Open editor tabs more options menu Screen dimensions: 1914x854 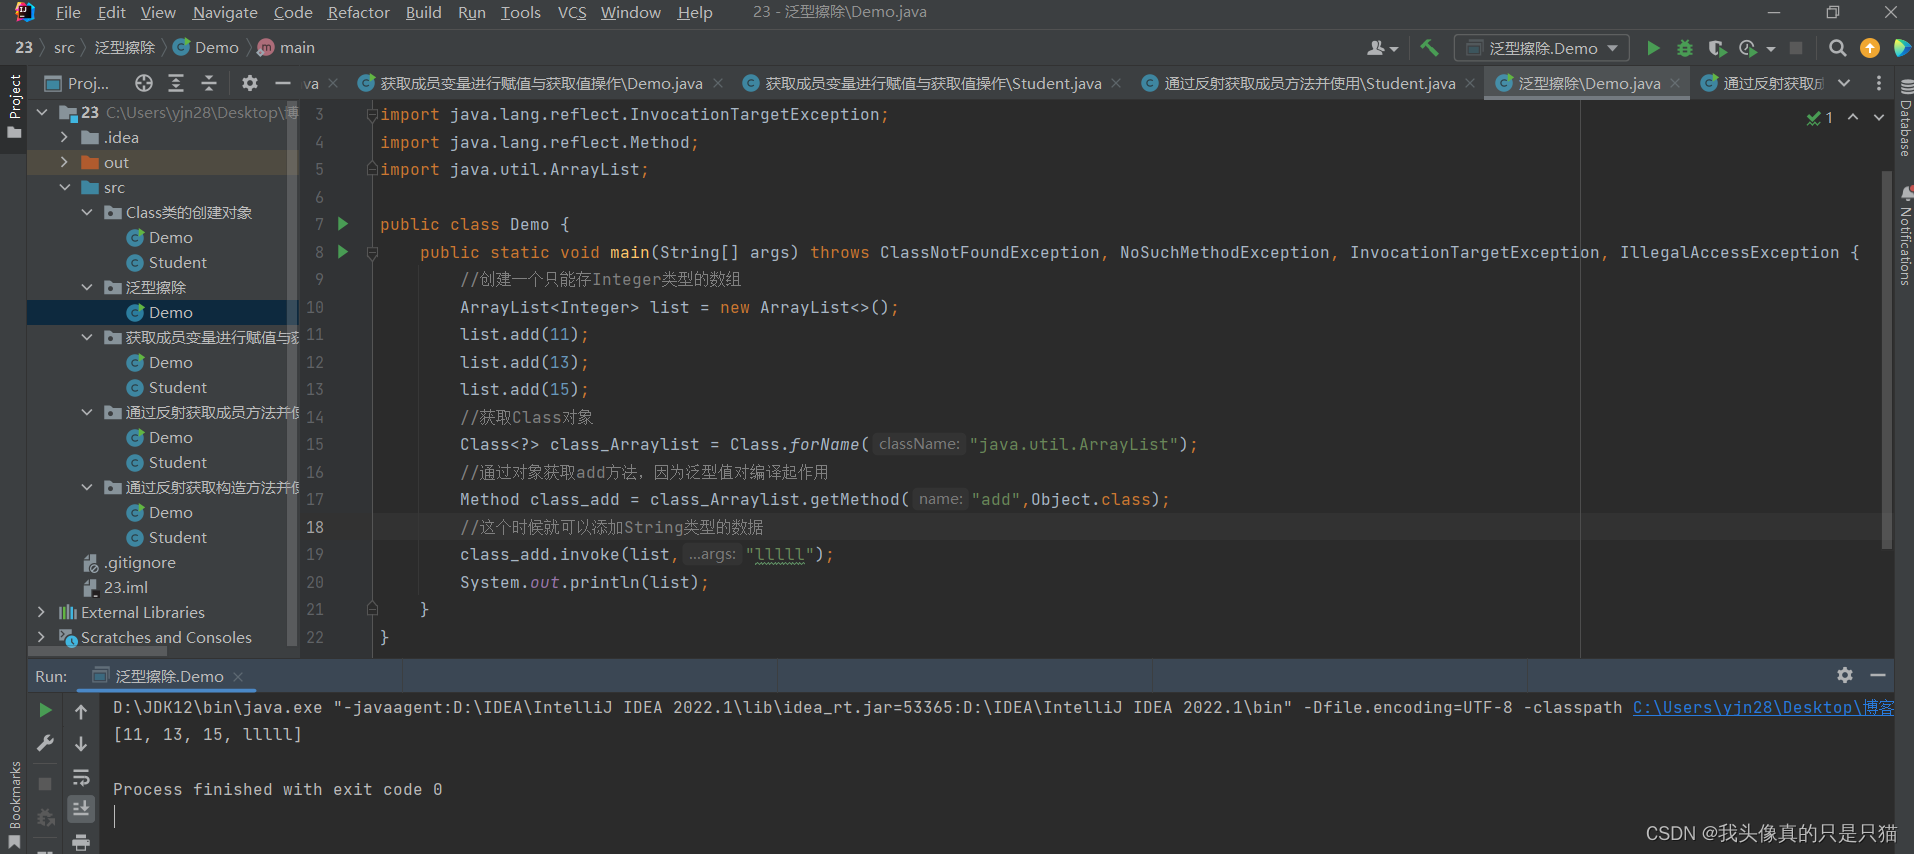click(x=1879, y=83)
